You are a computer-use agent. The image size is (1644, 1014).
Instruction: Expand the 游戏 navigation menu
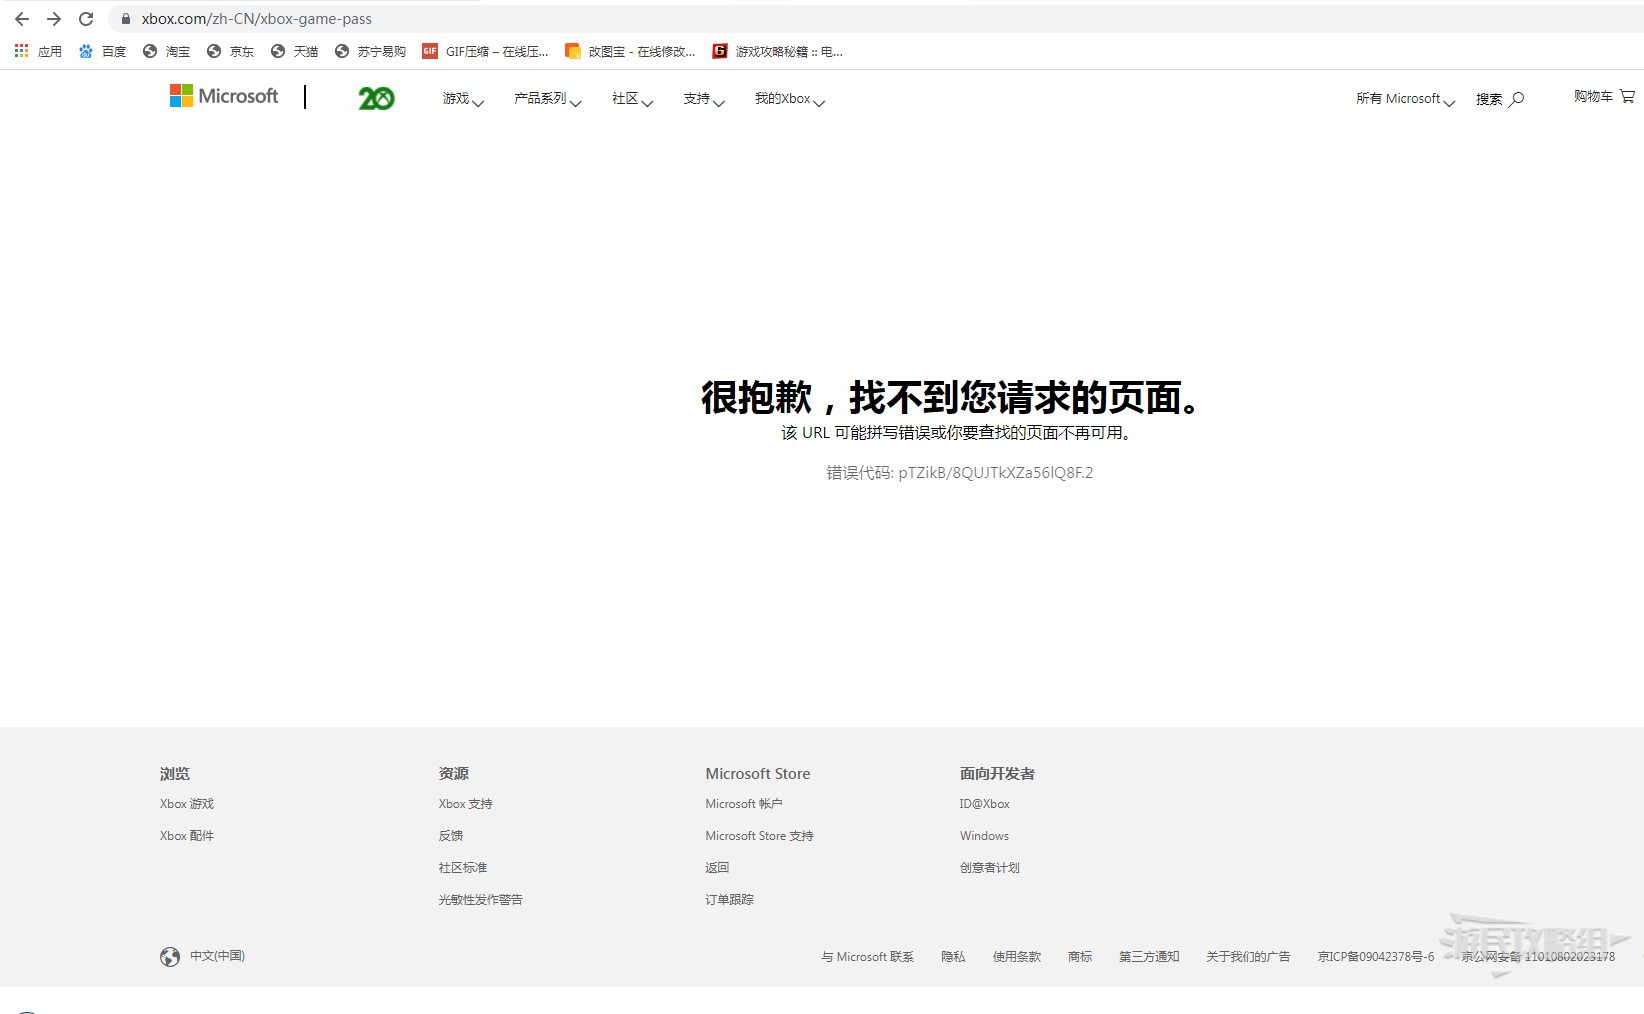coord(463,99)
